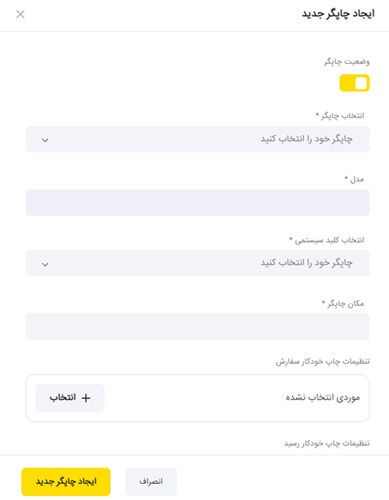Image resolution: width=389 pixels, height=500 pixels.
Task: Click the تنظیمات چاپ خودکار سفارش label
Action: (x=323, y=361)
